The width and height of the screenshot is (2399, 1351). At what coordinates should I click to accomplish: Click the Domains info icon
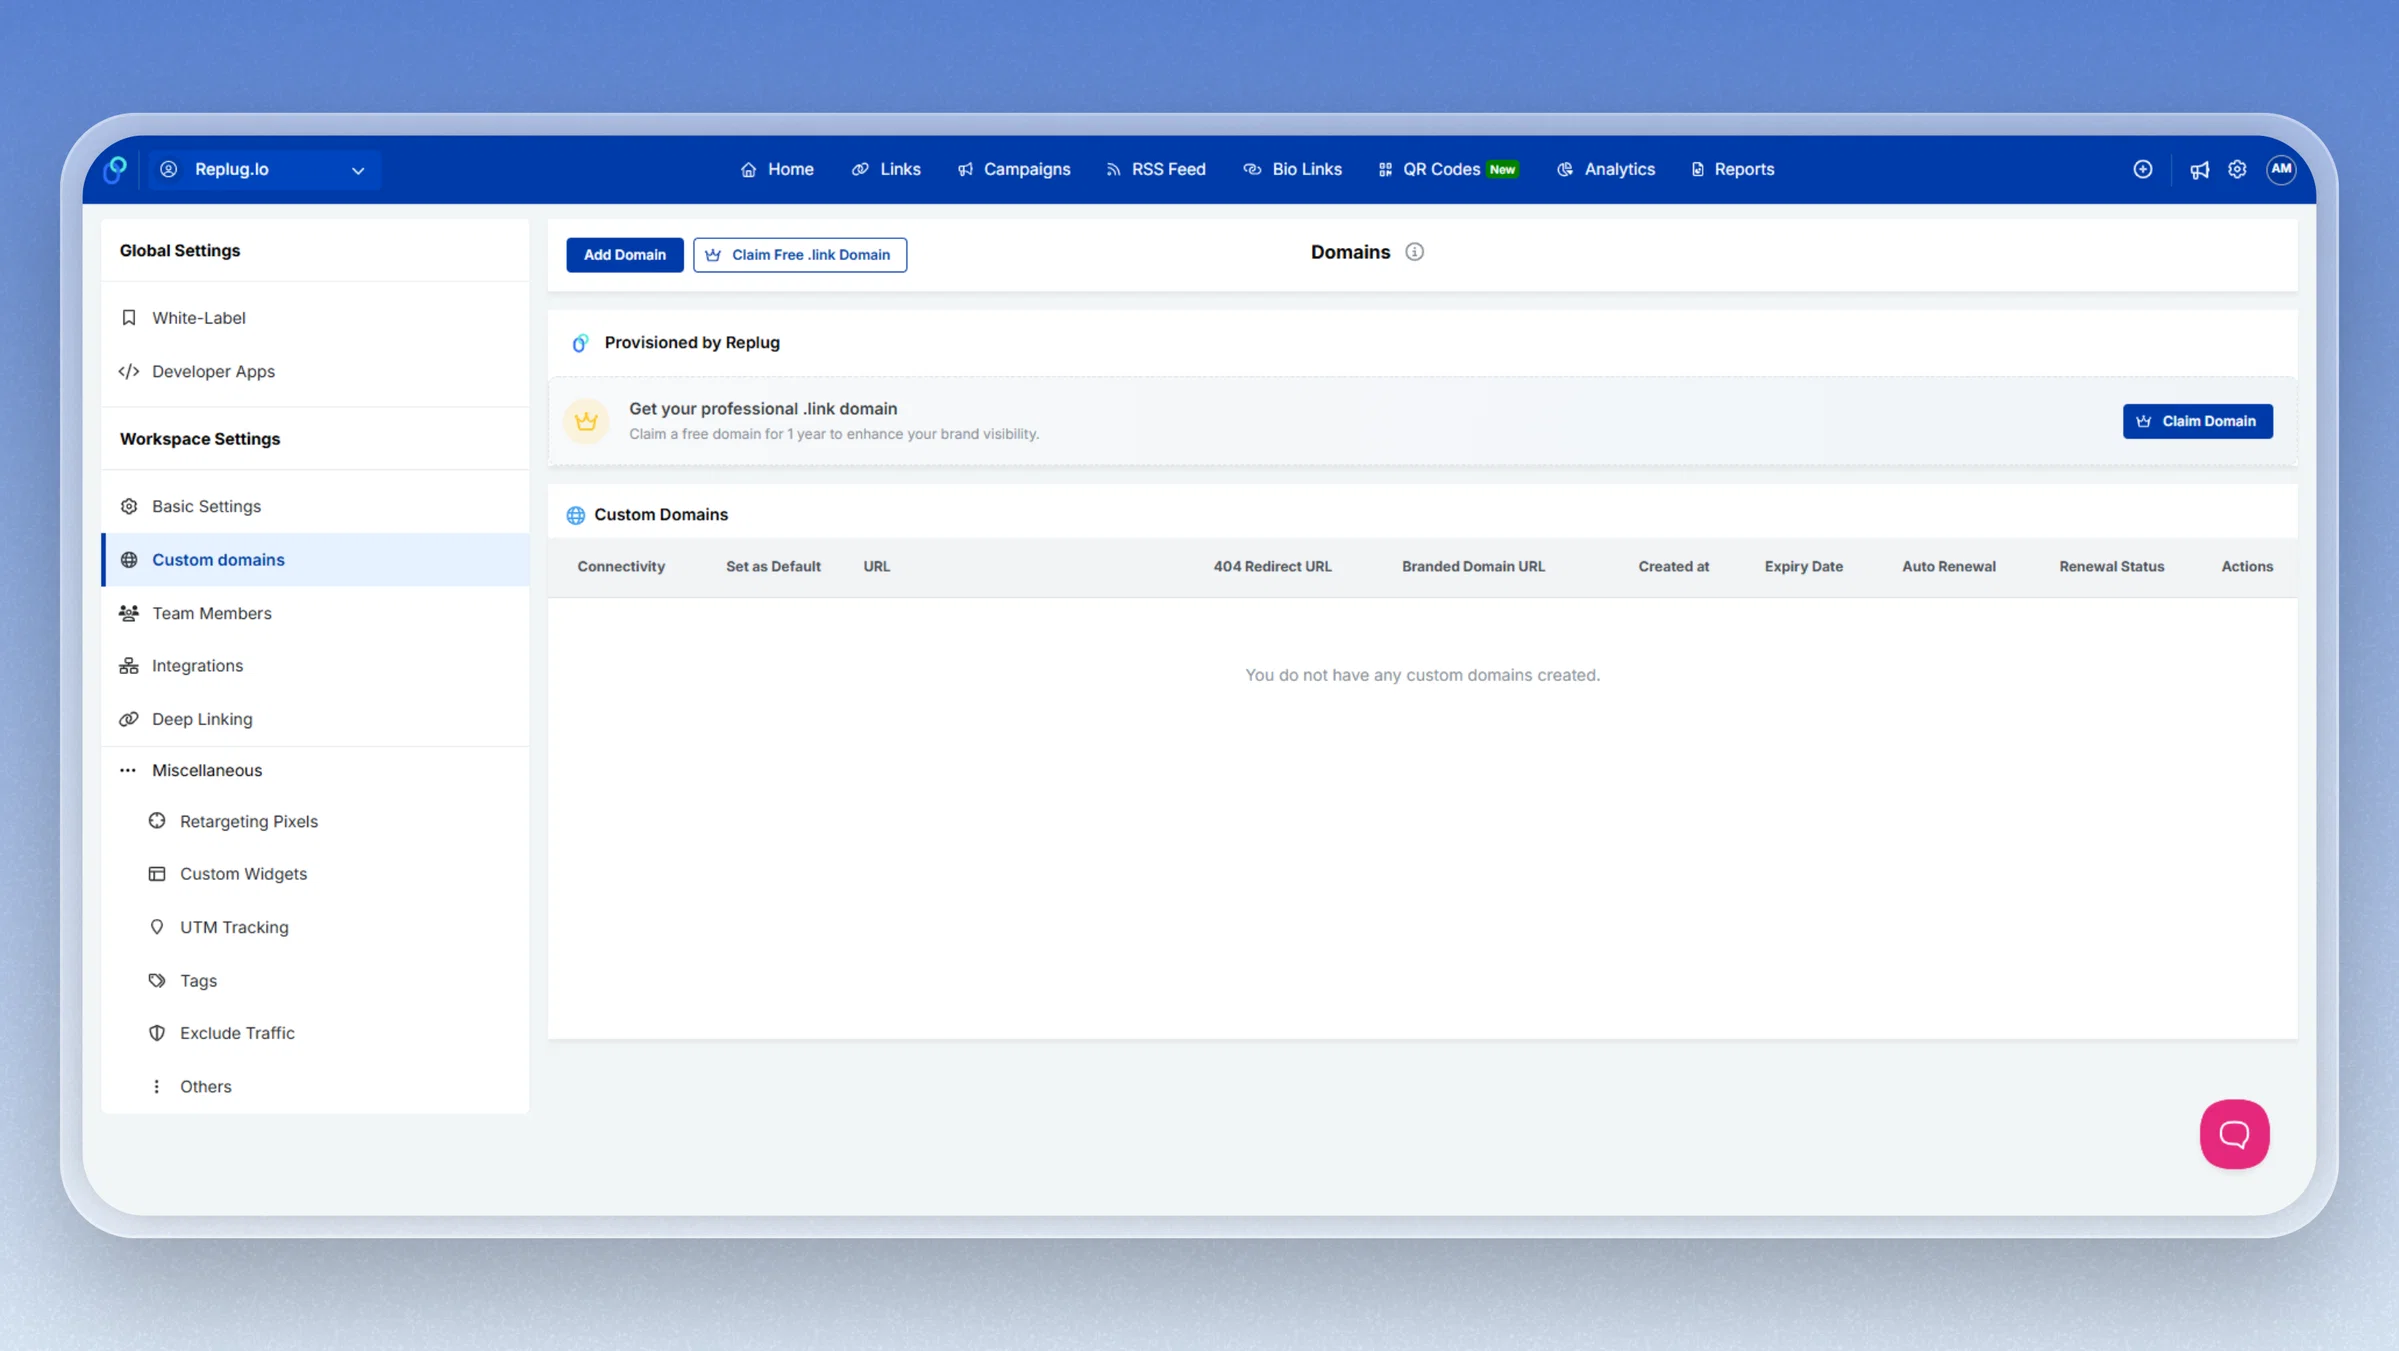click(x=1414, y=252)
